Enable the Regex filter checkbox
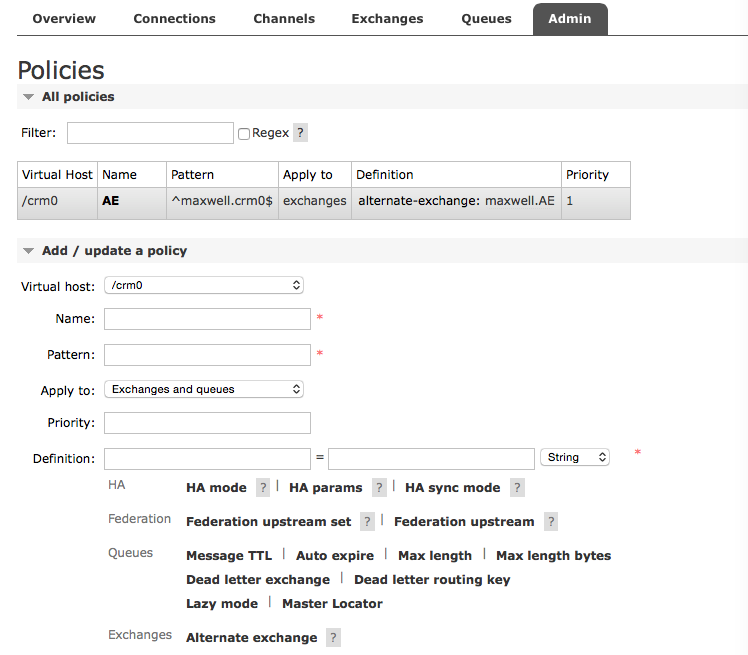748x655 pixels. pyautogui.click(x=244, y=134)
